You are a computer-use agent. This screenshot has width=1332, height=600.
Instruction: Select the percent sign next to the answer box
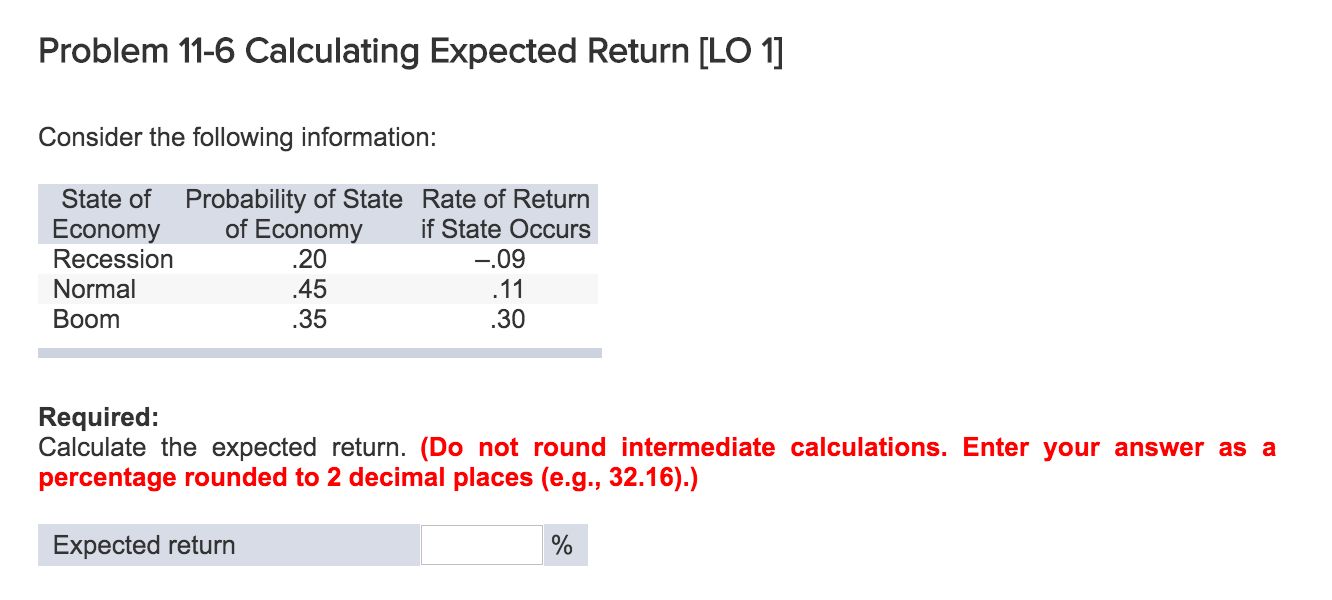tap(563, 545)
